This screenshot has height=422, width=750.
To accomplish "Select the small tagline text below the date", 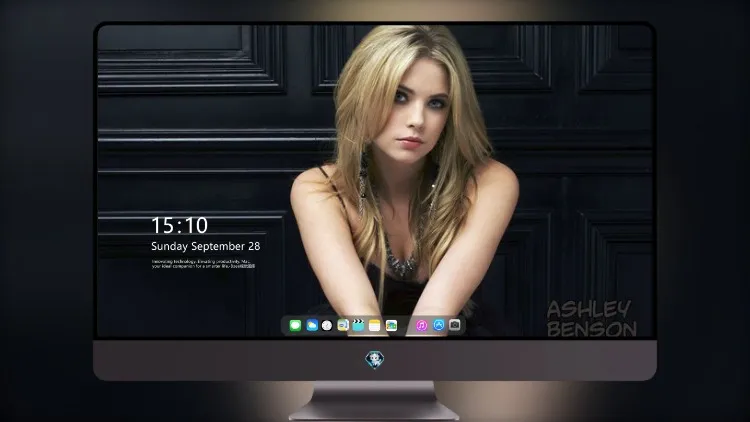I will [x=203, y=264].
